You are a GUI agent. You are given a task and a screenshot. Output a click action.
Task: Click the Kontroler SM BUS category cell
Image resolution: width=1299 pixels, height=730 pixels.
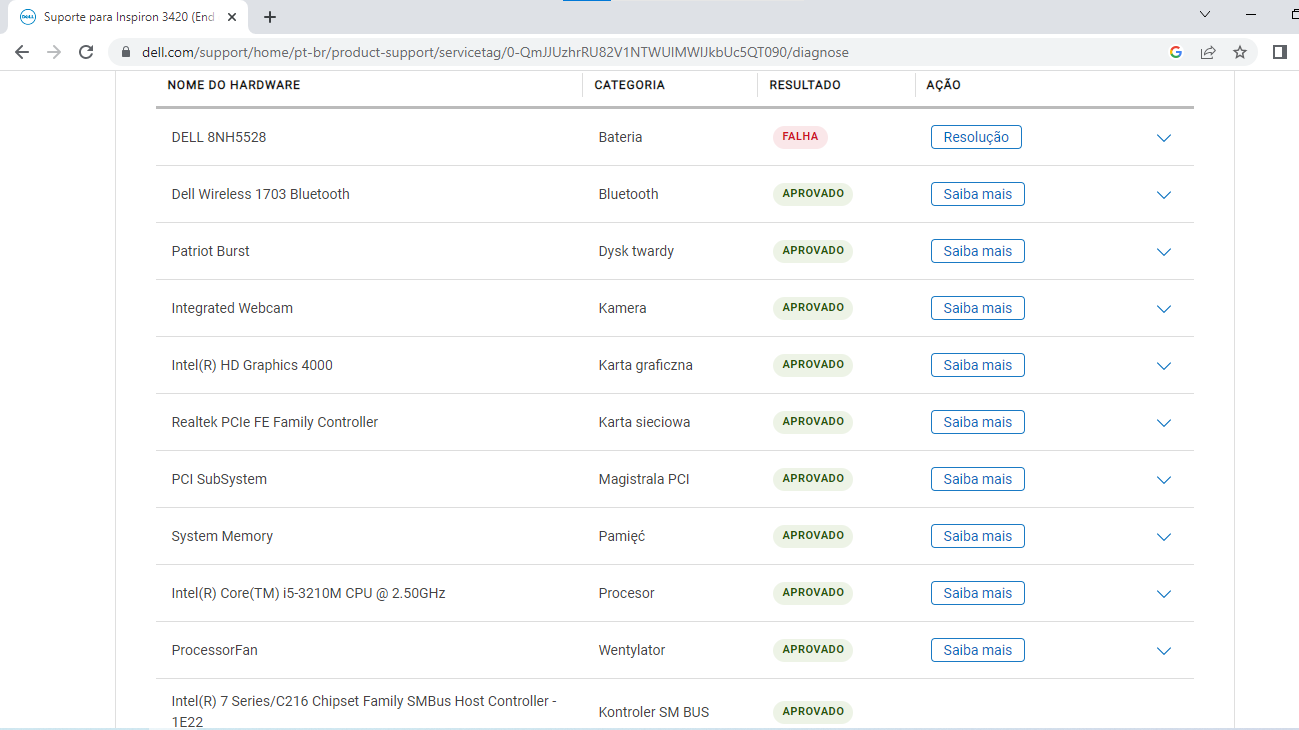click(653, 712)
